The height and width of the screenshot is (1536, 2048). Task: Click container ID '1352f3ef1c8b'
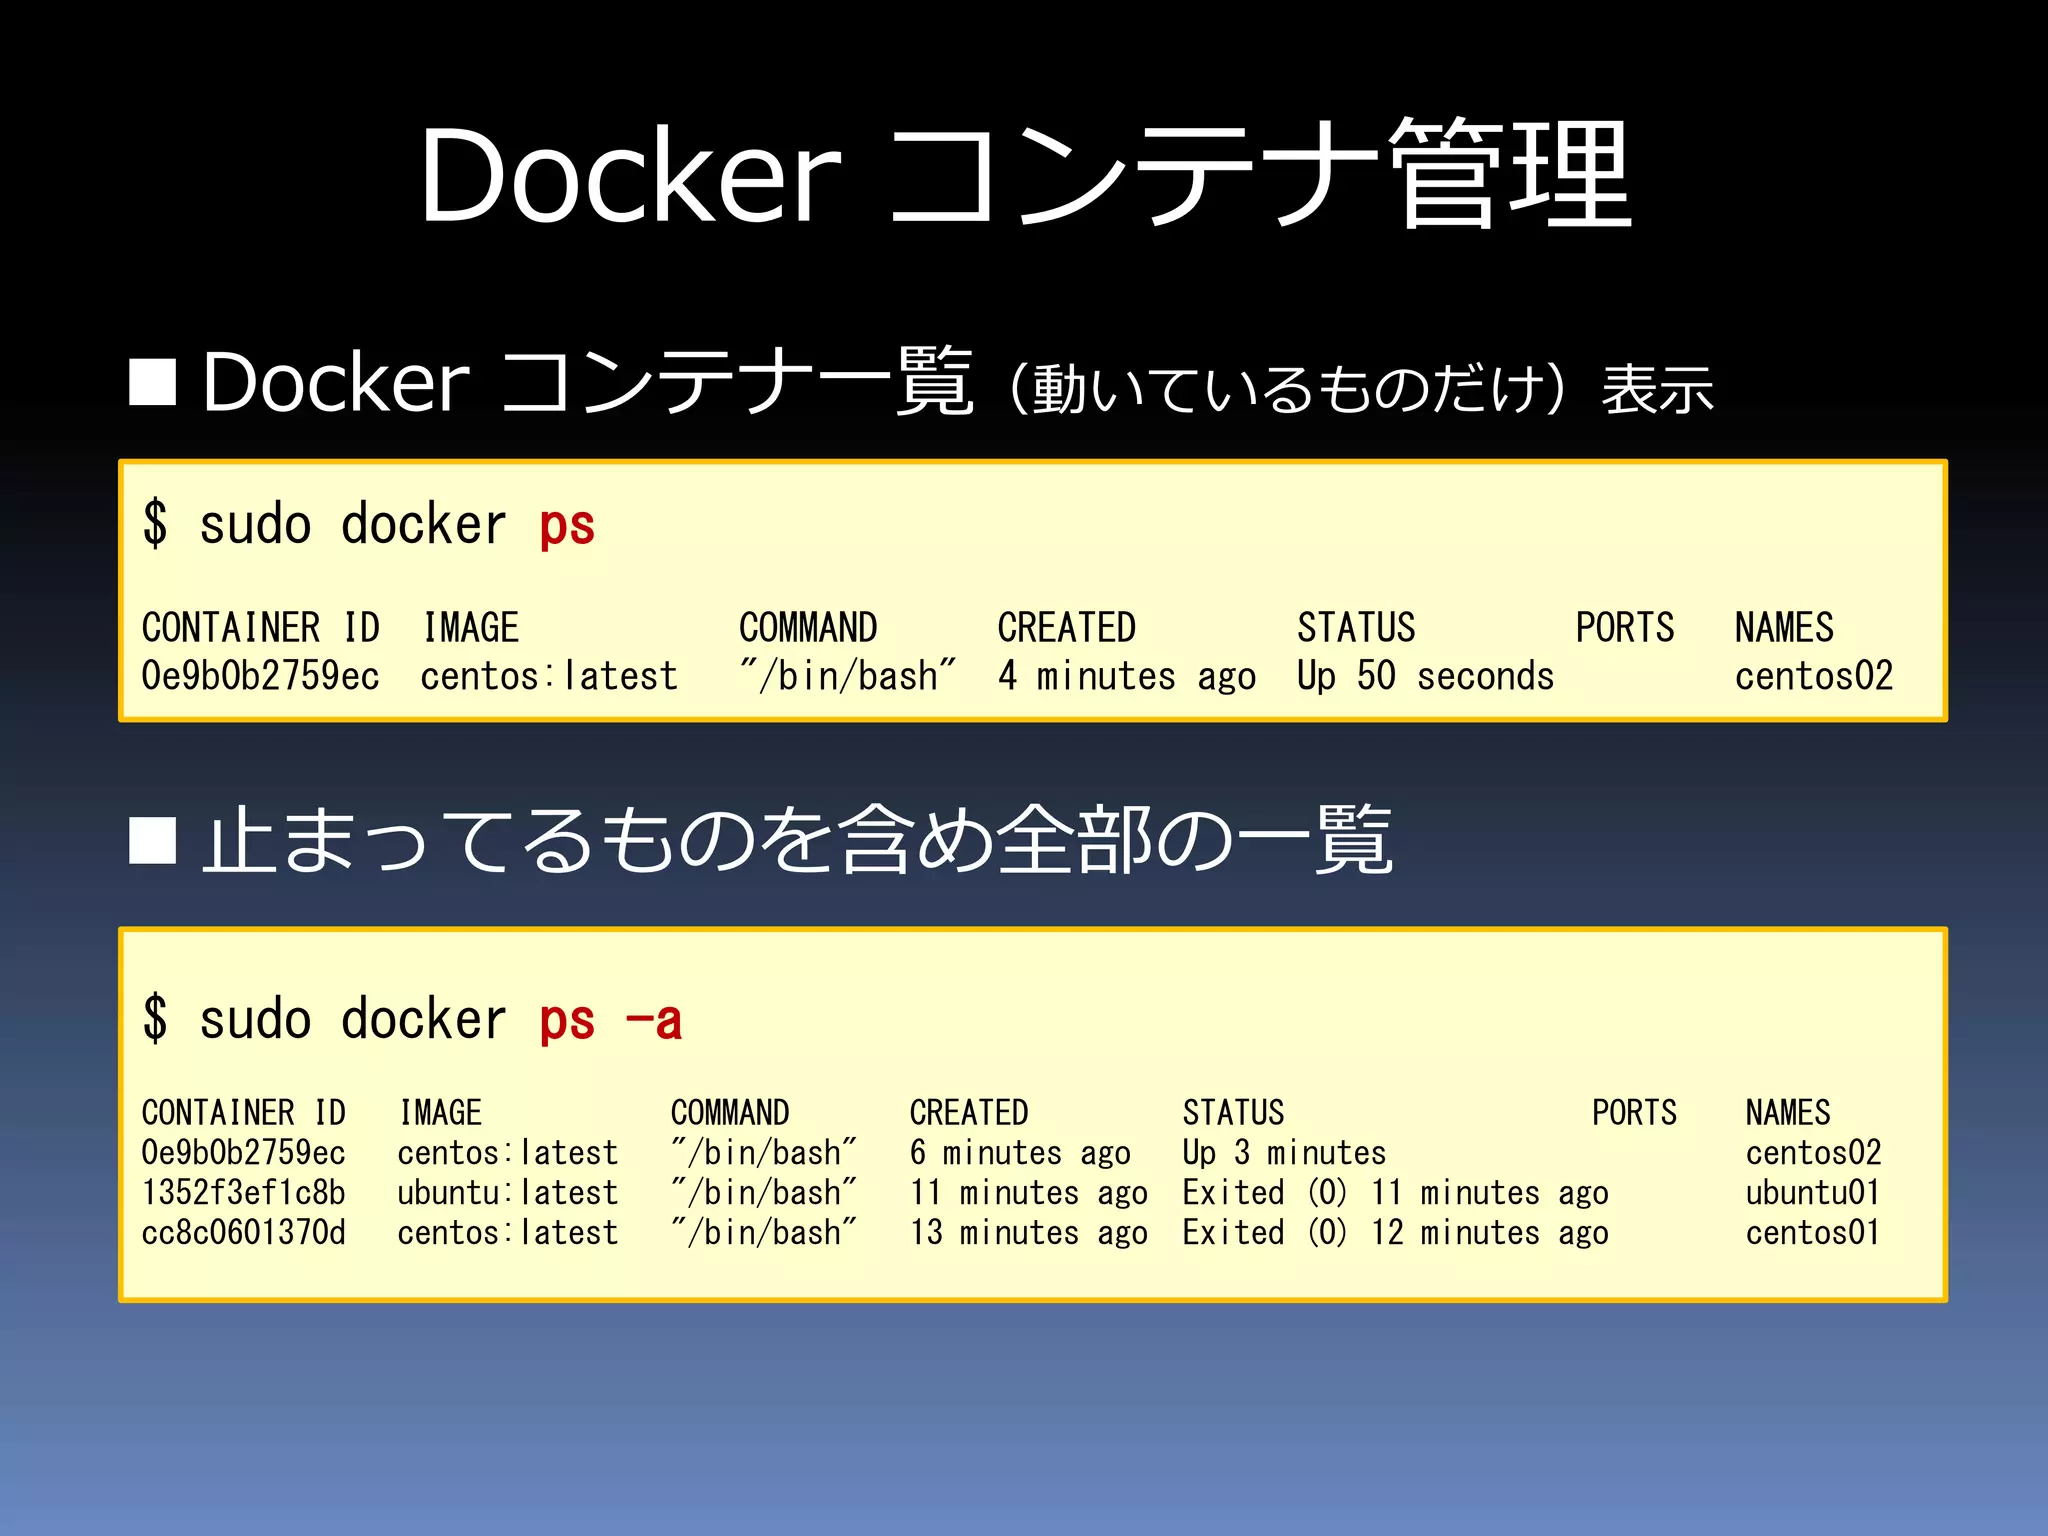244,1192
